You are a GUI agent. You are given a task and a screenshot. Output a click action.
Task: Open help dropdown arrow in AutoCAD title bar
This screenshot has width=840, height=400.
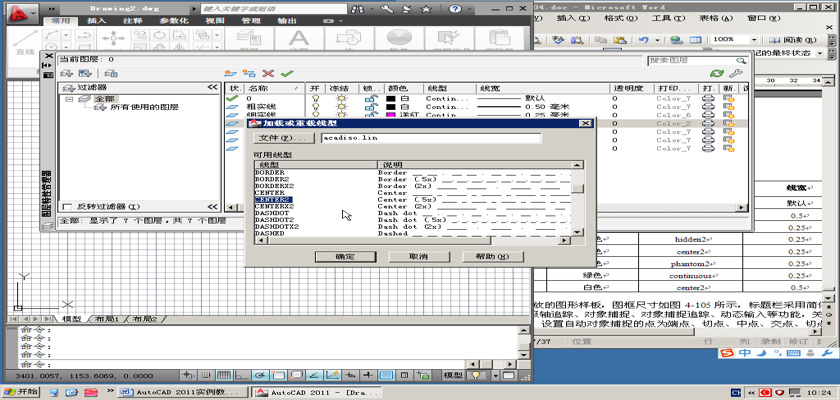468,9
